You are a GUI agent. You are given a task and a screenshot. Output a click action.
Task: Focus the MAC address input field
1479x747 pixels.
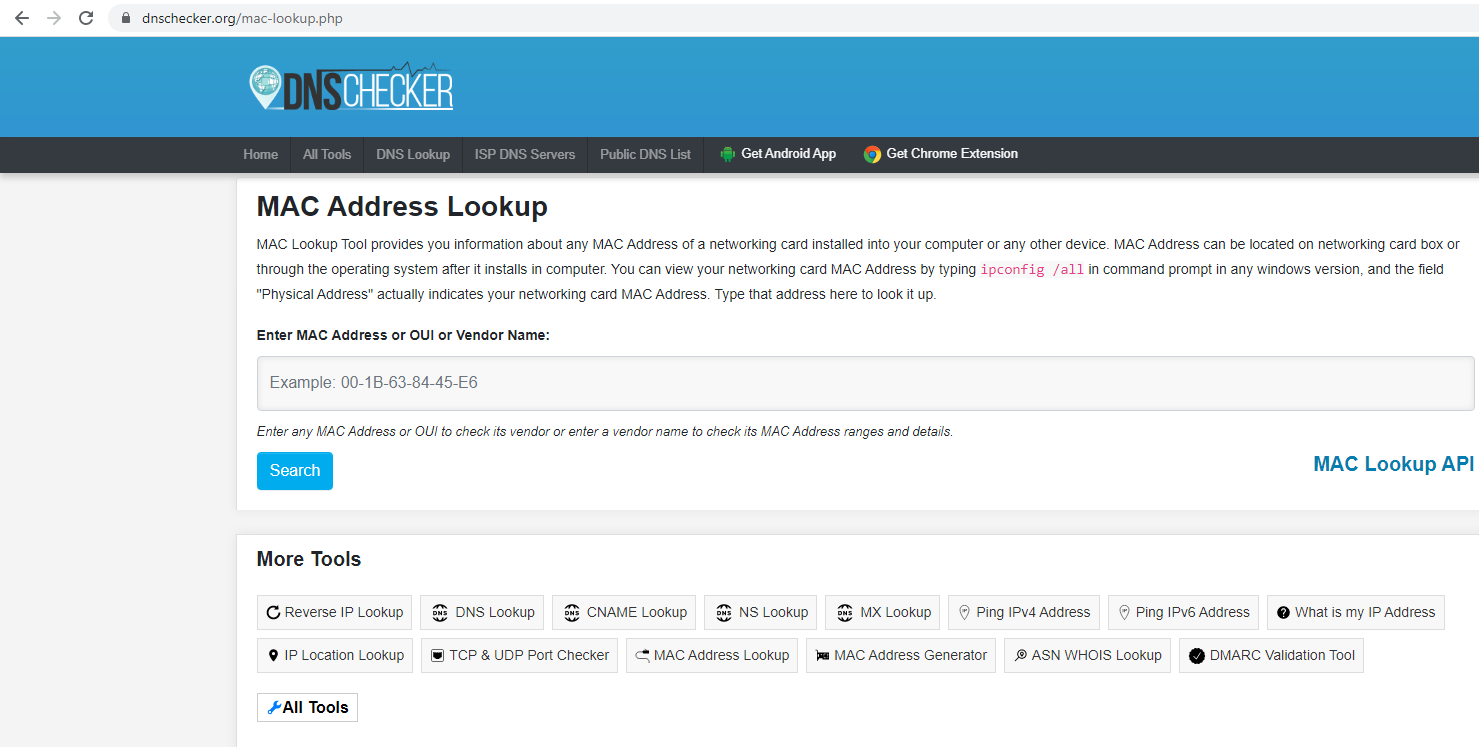(865, 383)
